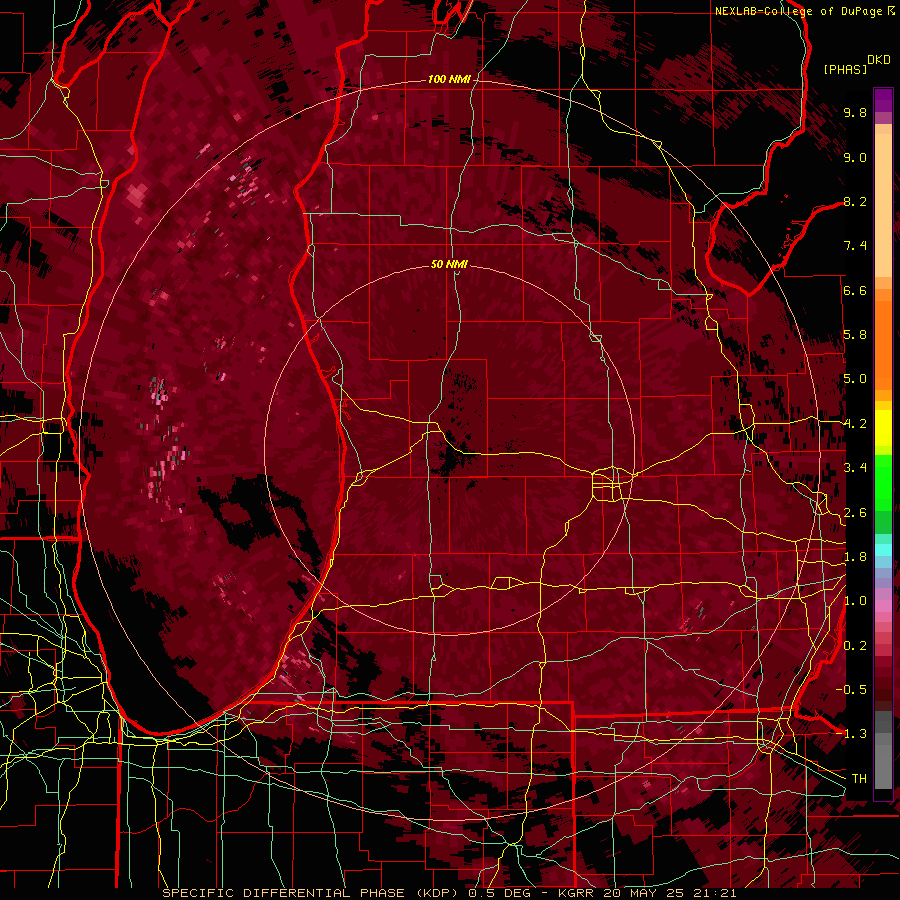This screenshot has height=900, width=900.
Task: Click the 3.4 value on the legend
Action: tap(855, 468)
